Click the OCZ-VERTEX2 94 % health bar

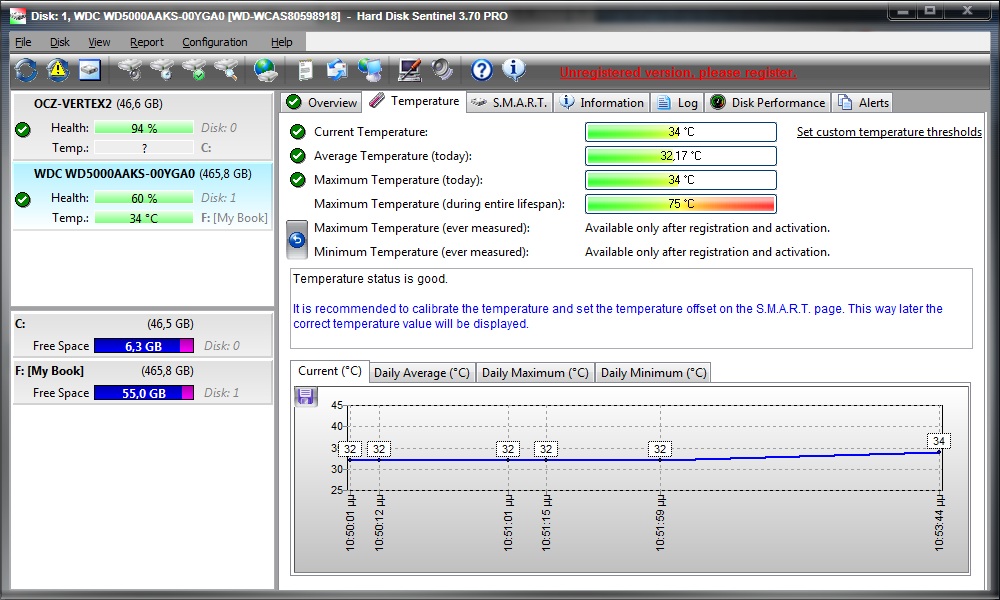tap(144, 128)
